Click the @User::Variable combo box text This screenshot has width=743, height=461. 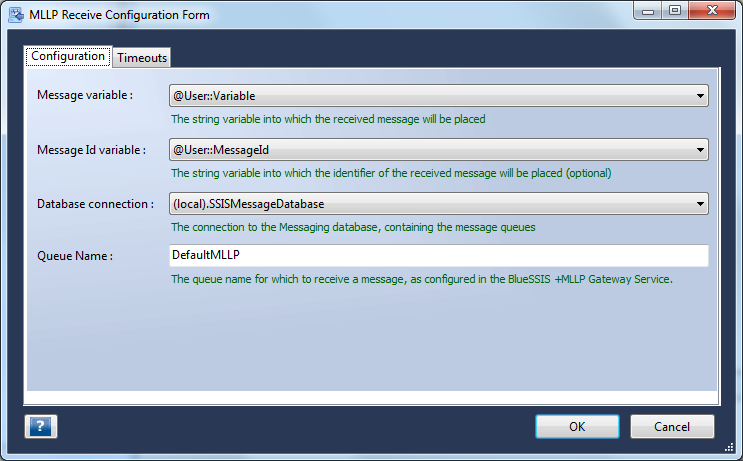[214, 96]
